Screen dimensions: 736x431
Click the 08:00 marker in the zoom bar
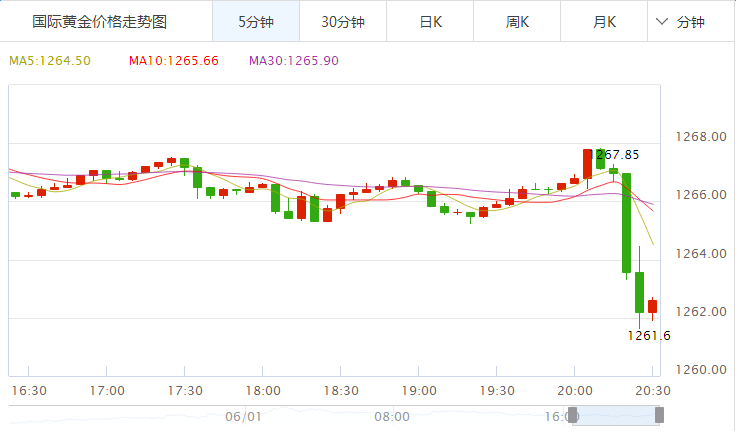(x=392, y=416)
